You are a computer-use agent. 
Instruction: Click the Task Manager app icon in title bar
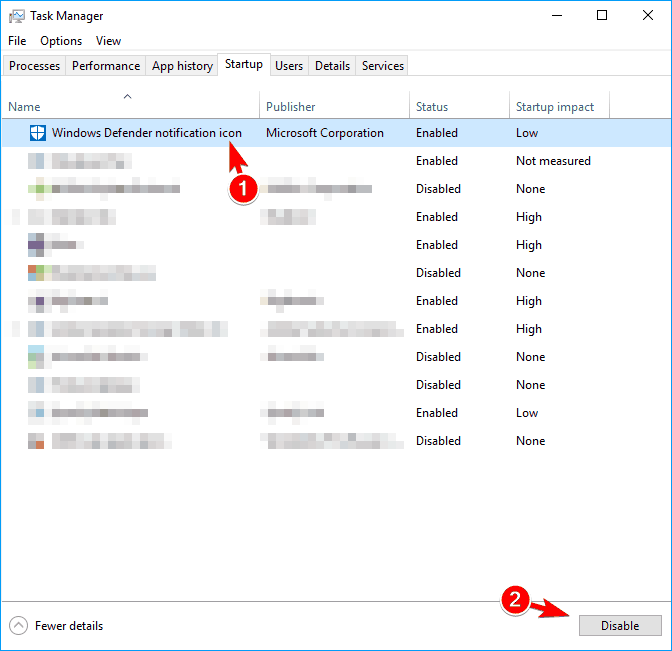(17, 16)
